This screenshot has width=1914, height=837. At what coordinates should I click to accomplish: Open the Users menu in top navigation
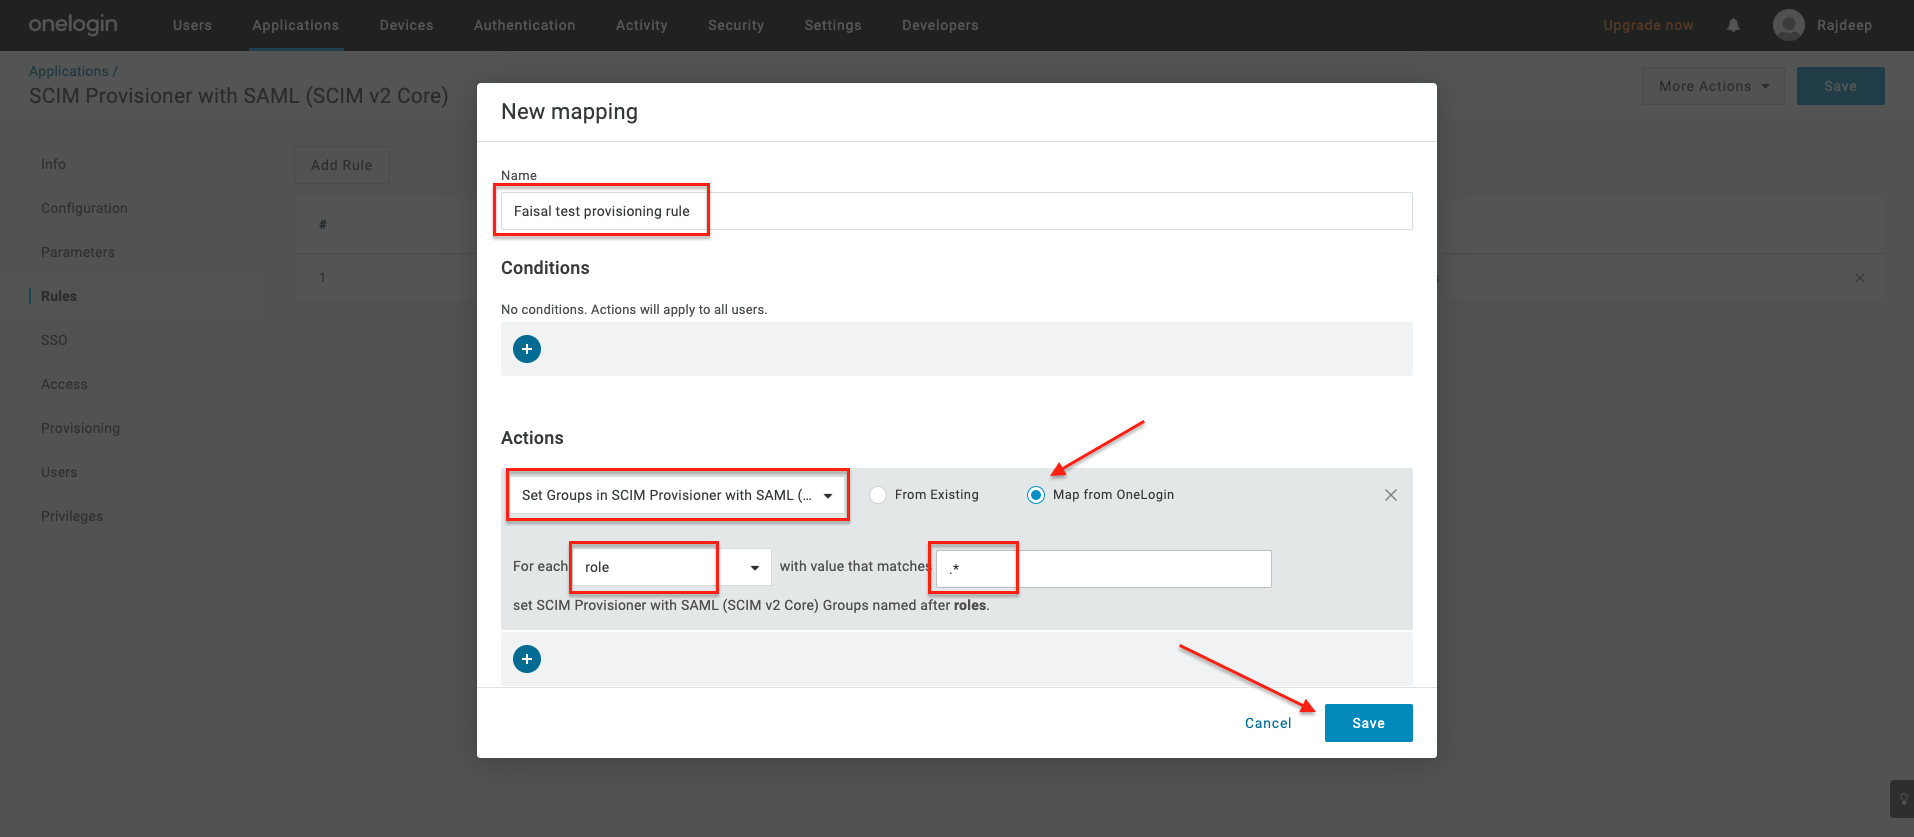click(x=192, y=25)
